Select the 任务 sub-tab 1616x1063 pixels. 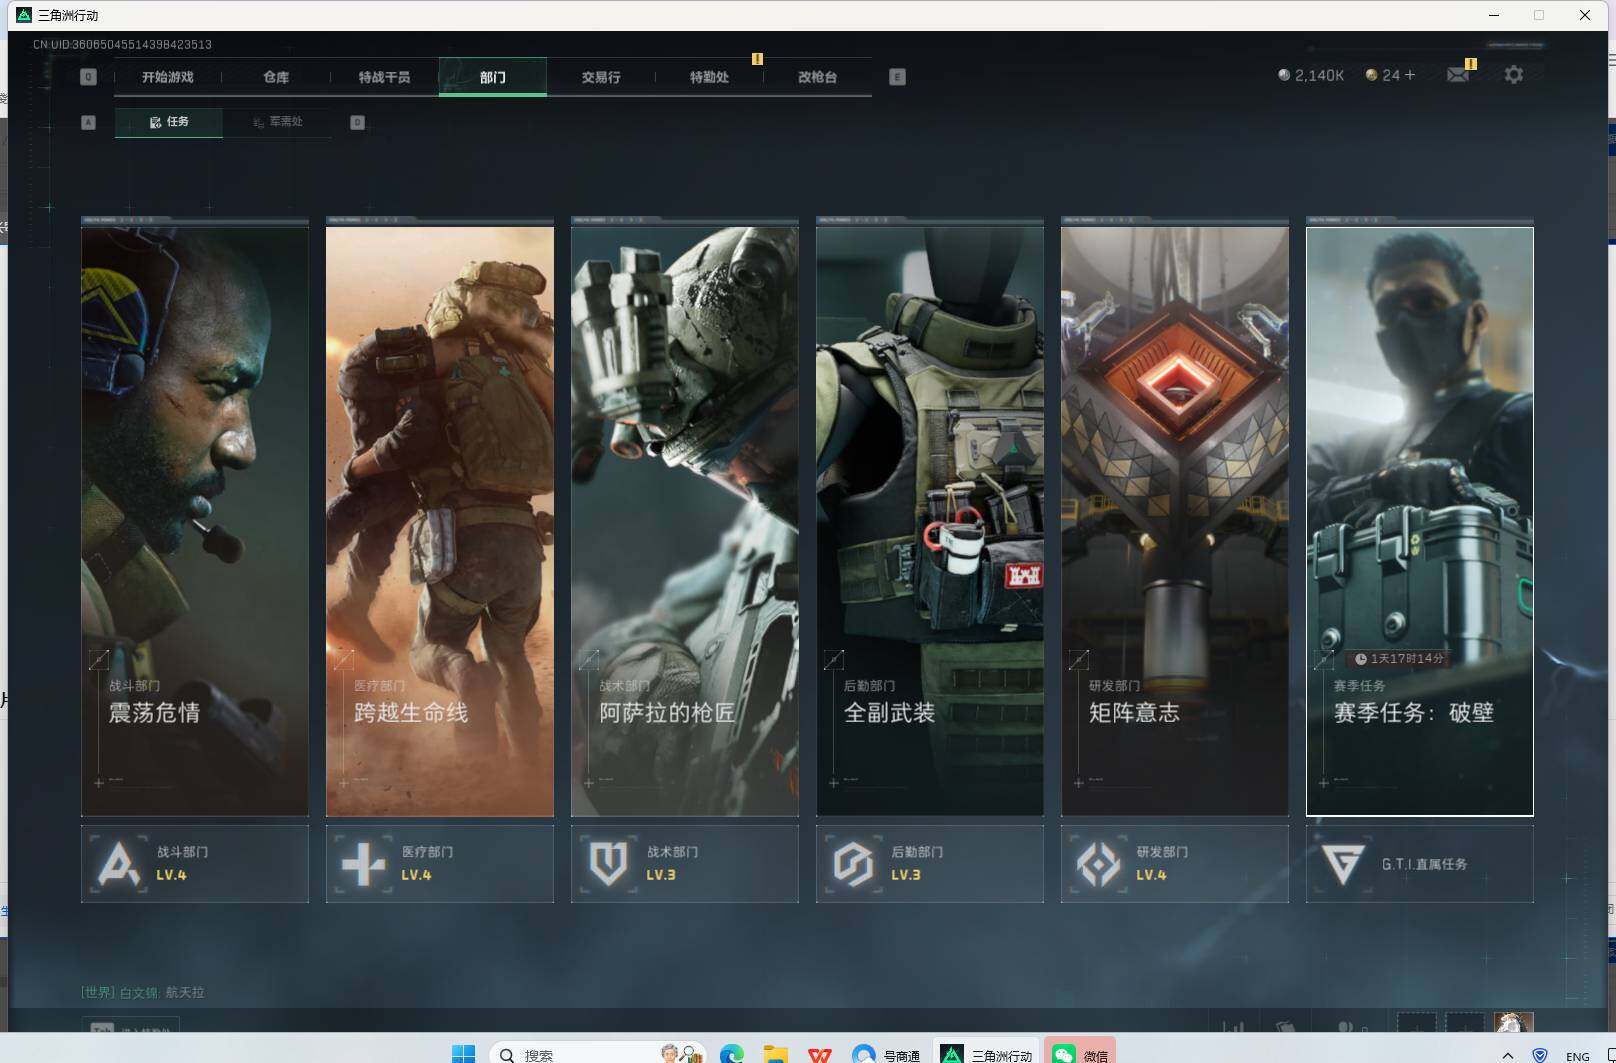[169, 122]
